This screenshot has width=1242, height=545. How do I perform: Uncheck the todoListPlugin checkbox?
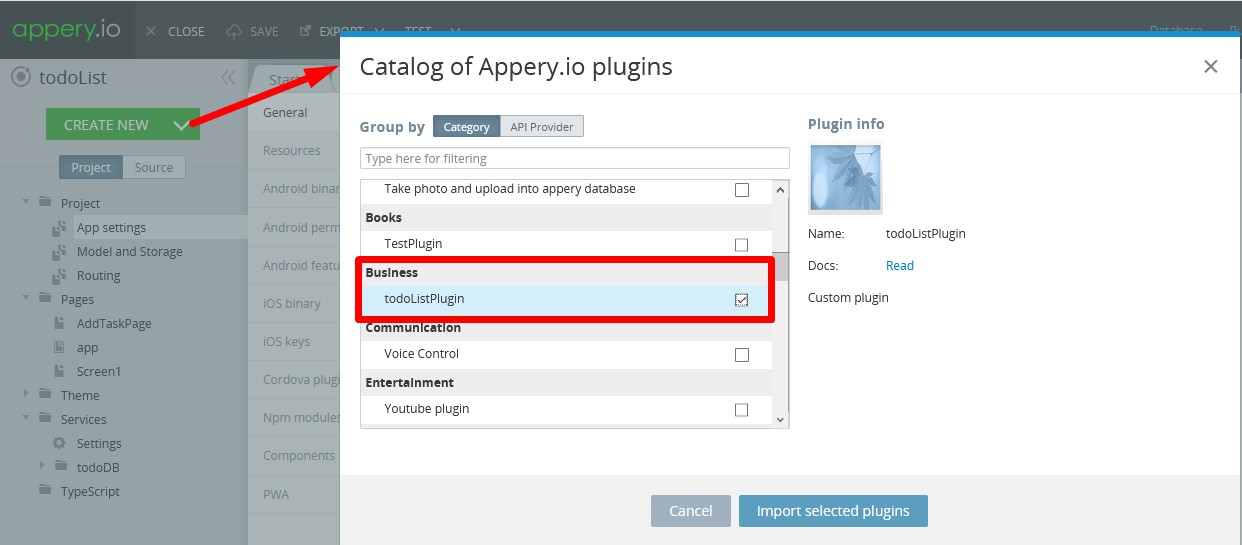click(x=741, y=299)
